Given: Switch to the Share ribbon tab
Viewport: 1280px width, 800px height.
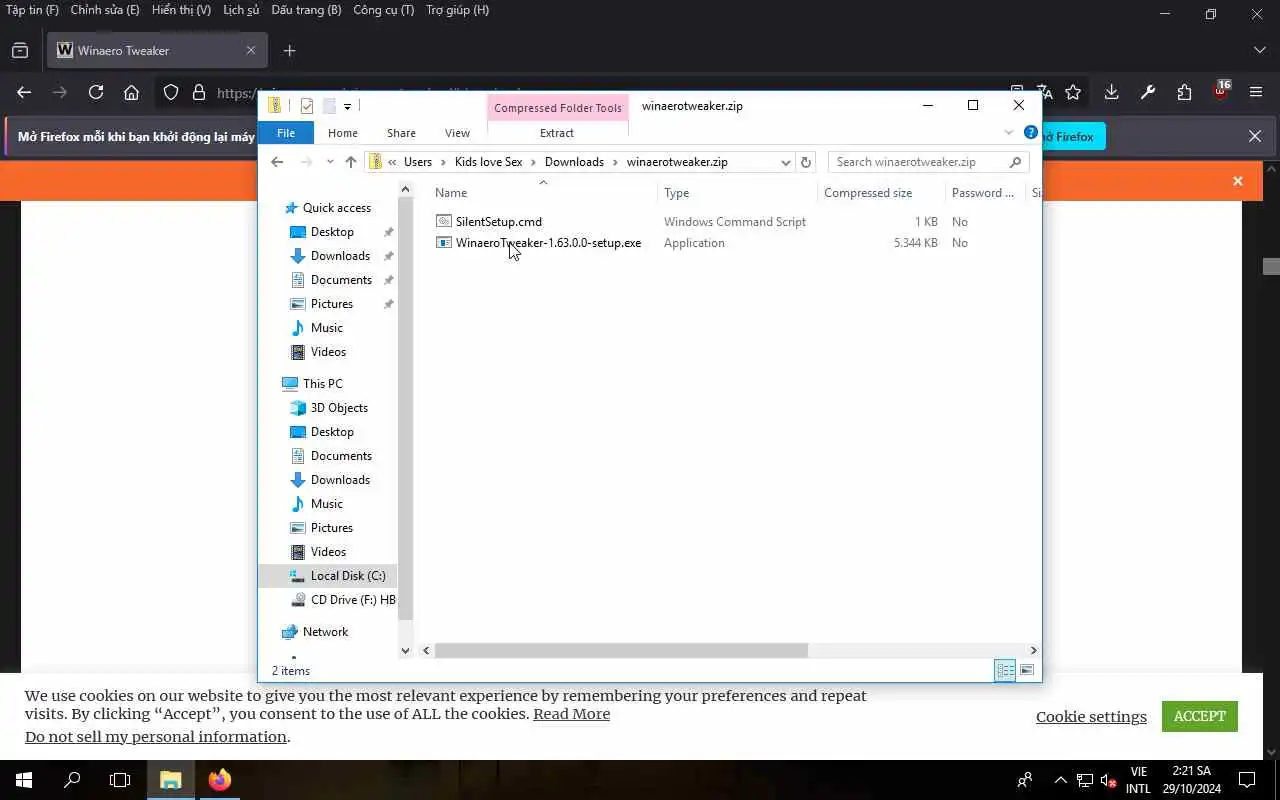Looking at the screenshot, I should 401,133.
